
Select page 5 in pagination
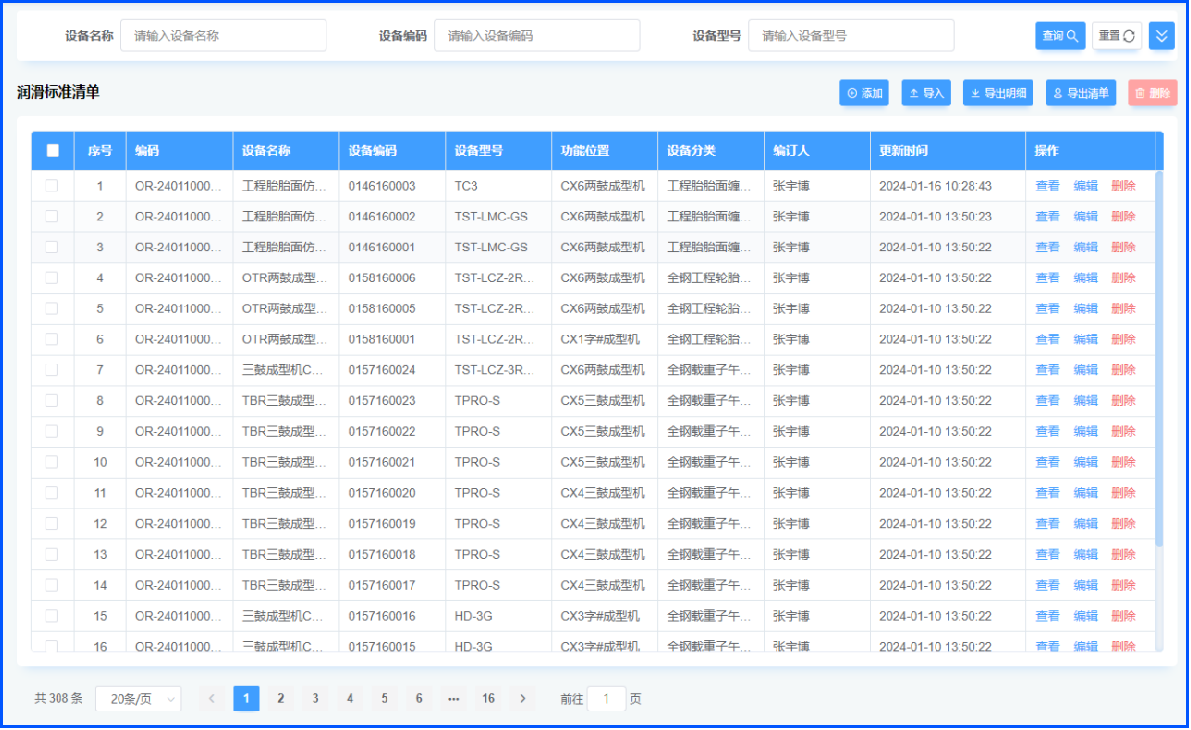click(x=384, y=699)
